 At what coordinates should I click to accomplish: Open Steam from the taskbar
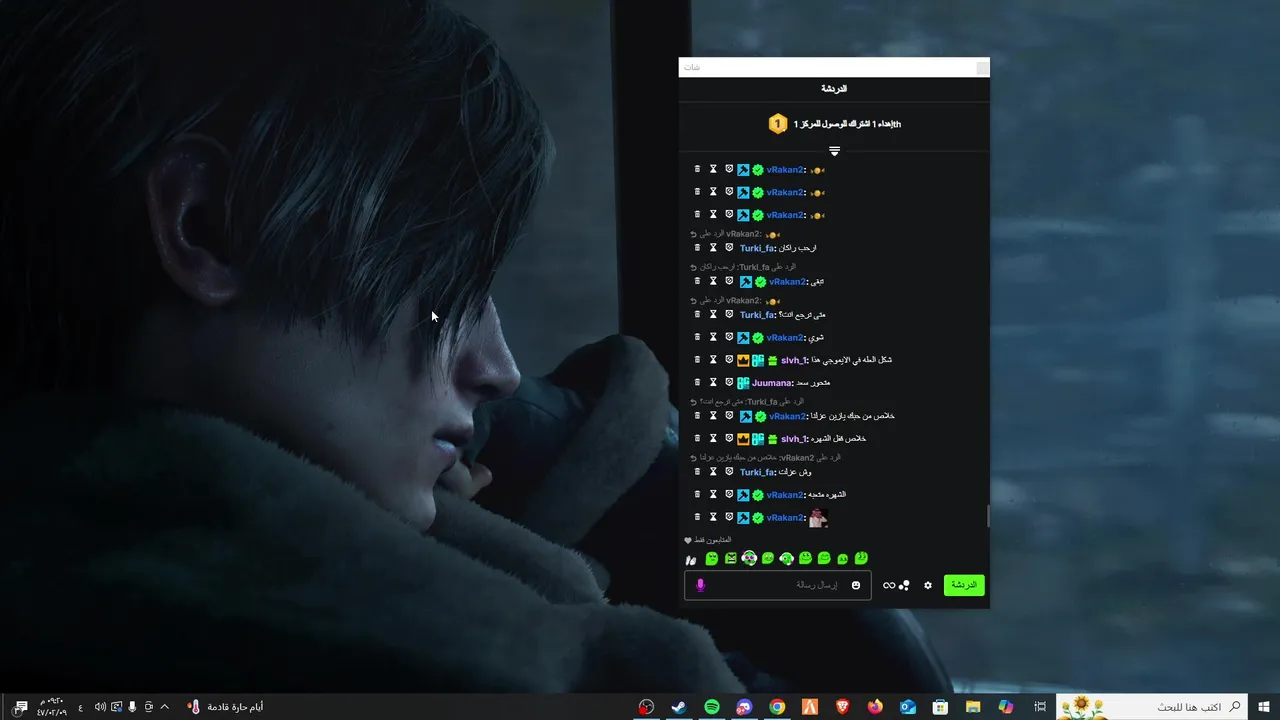tap(679, 707)
